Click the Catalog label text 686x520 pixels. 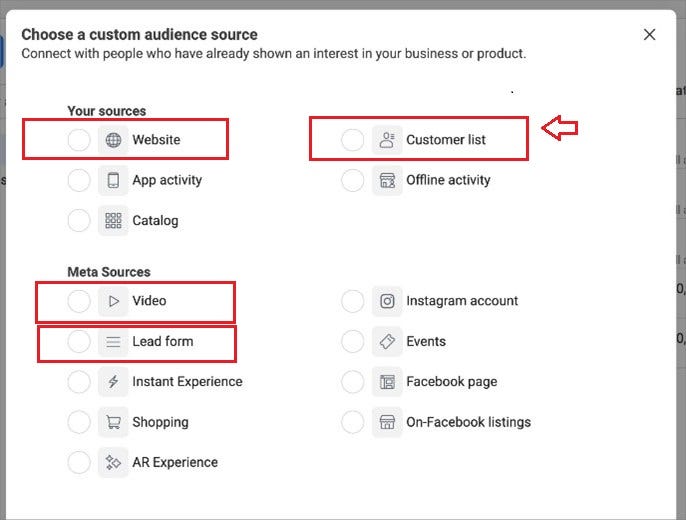[155, 221]
